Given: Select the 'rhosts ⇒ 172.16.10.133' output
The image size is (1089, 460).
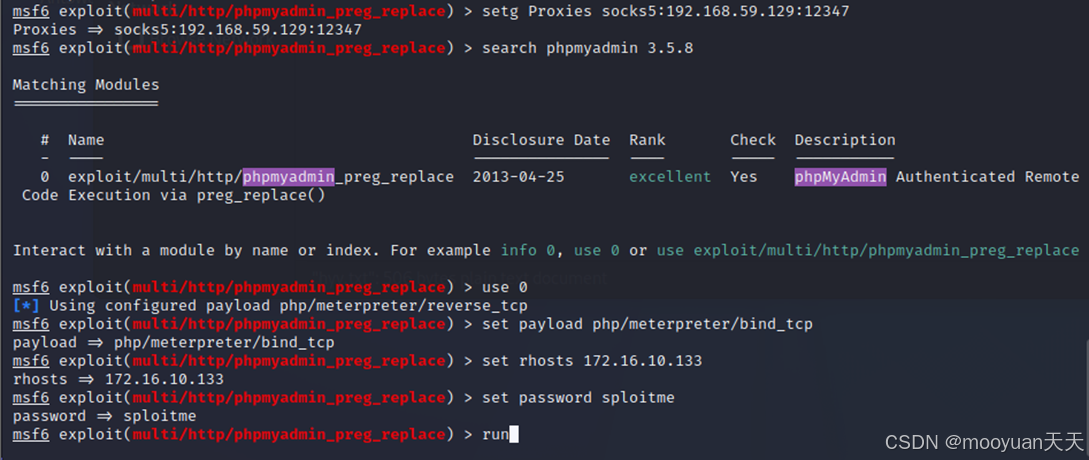Looking at the screenshot, I should tap(118, 379).
